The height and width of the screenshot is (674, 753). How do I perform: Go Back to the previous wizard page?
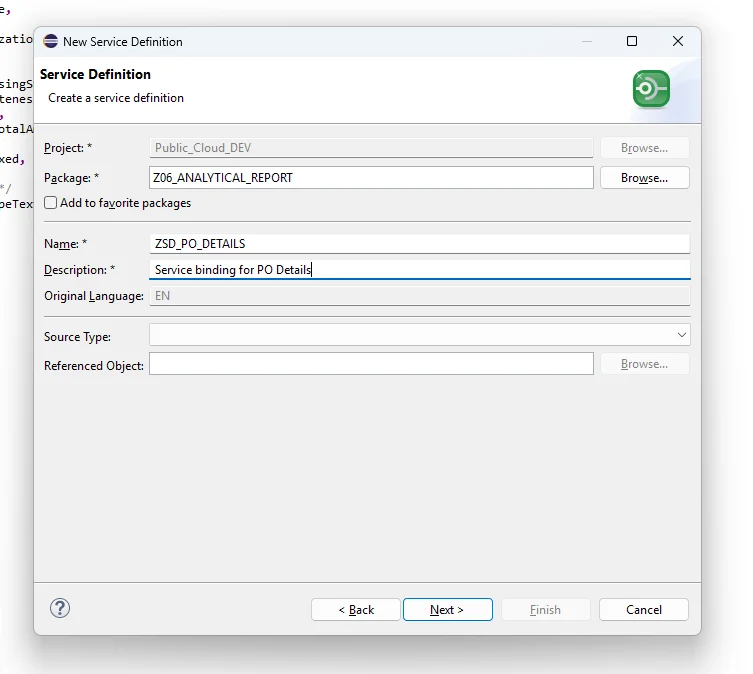tap(356, 610)
